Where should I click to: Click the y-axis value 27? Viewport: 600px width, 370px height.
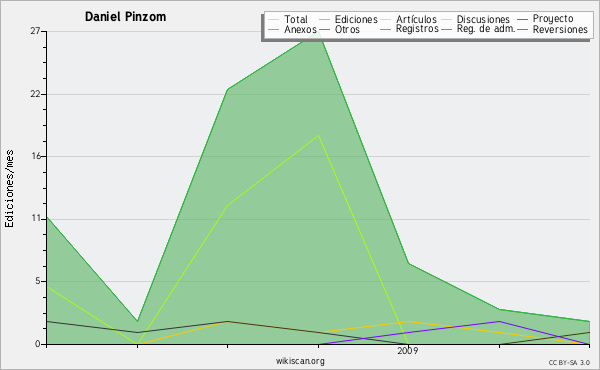(x=35, y=31)
